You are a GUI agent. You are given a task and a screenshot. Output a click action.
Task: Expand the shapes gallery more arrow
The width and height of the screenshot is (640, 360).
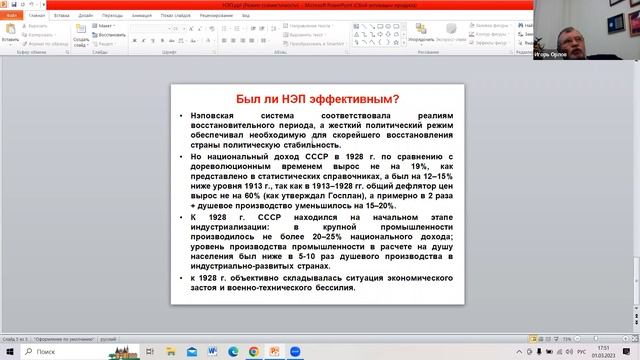pos(404,43)
